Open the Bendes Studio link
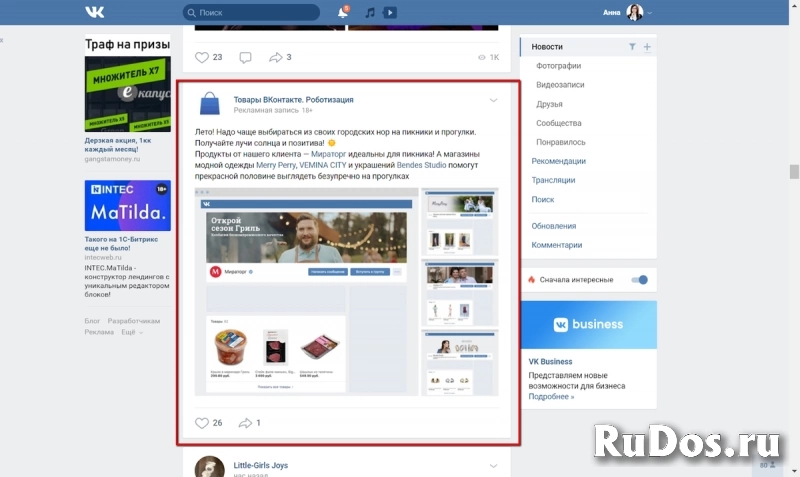Viewport: 800px width, 477px height. tap(421, 165)
